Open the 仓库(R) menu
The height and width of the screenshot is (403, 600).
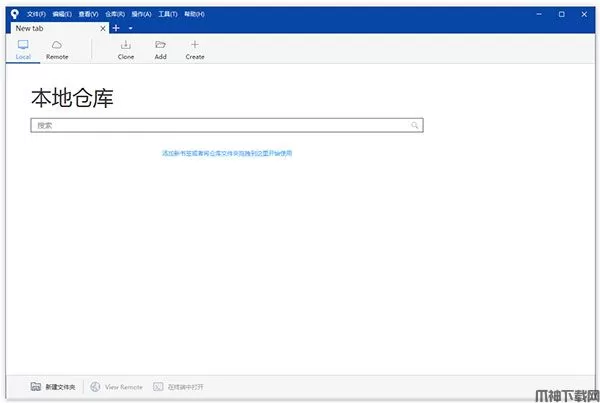pos(115,14)
